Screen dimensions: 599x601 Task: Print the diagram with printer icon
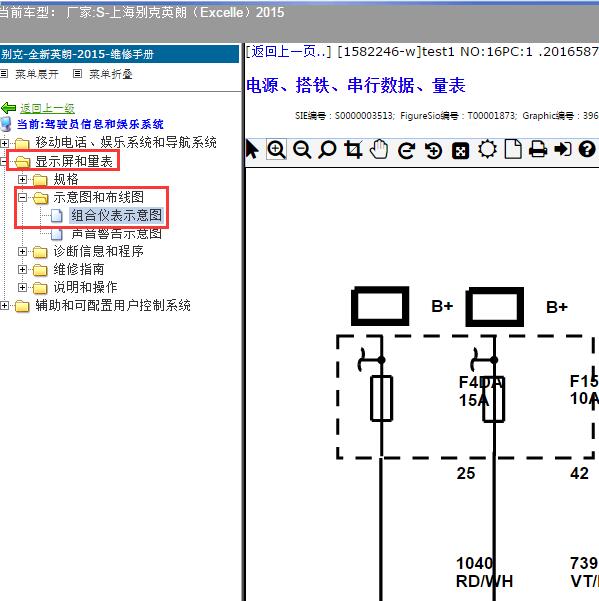click(538, 149)
